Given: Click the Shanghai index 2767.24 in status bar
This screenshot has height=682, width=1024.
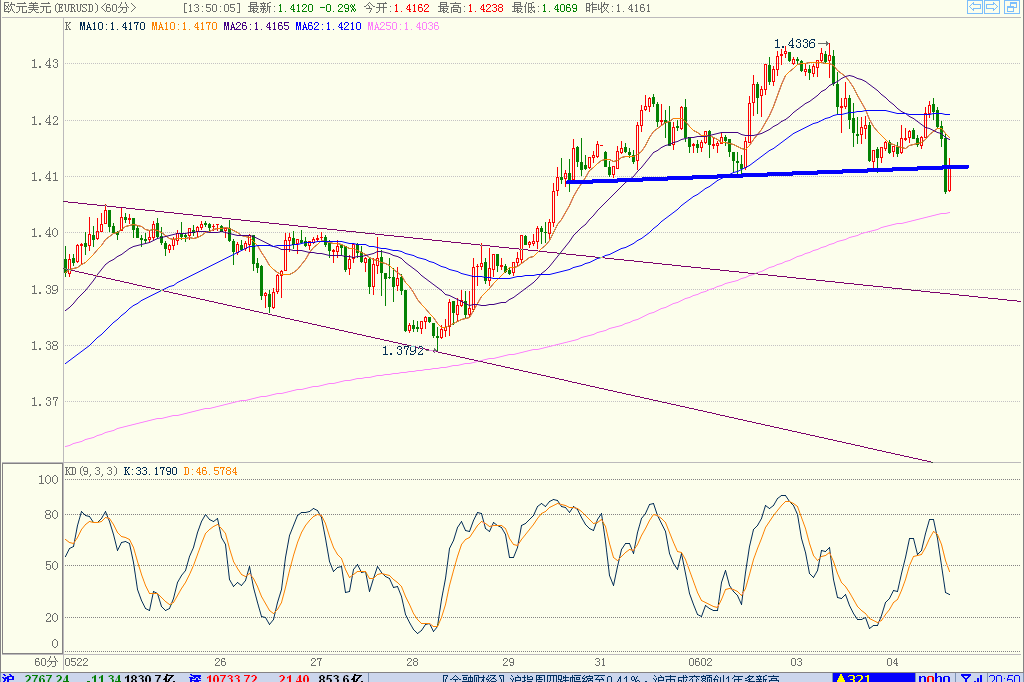Looking at the screenshot, I should click(x=47, y=678).
